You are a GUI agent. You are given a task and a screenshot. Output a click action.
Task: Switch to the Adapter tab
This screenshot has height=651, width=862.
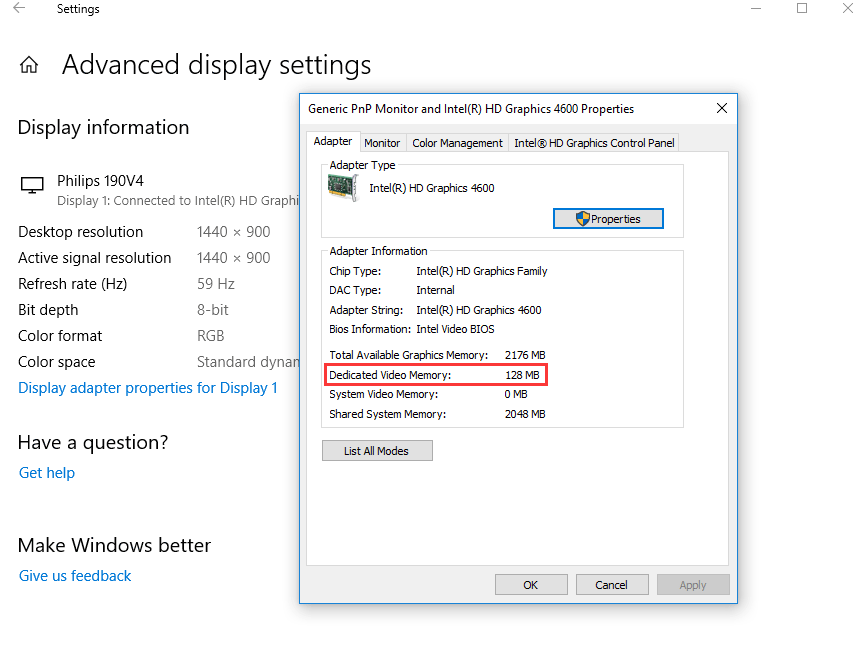332,142
